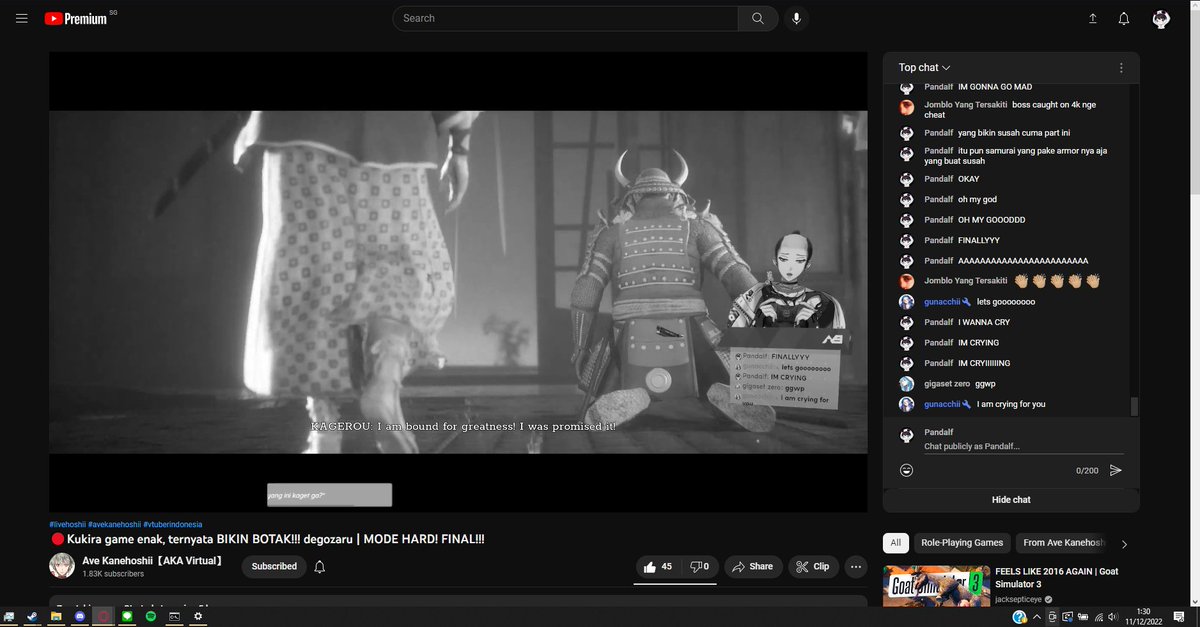This screenshot has height=627, width=1200.
Task: Click chat message "OKAY" by Pandalf
Action: click(x=969, y=180)
